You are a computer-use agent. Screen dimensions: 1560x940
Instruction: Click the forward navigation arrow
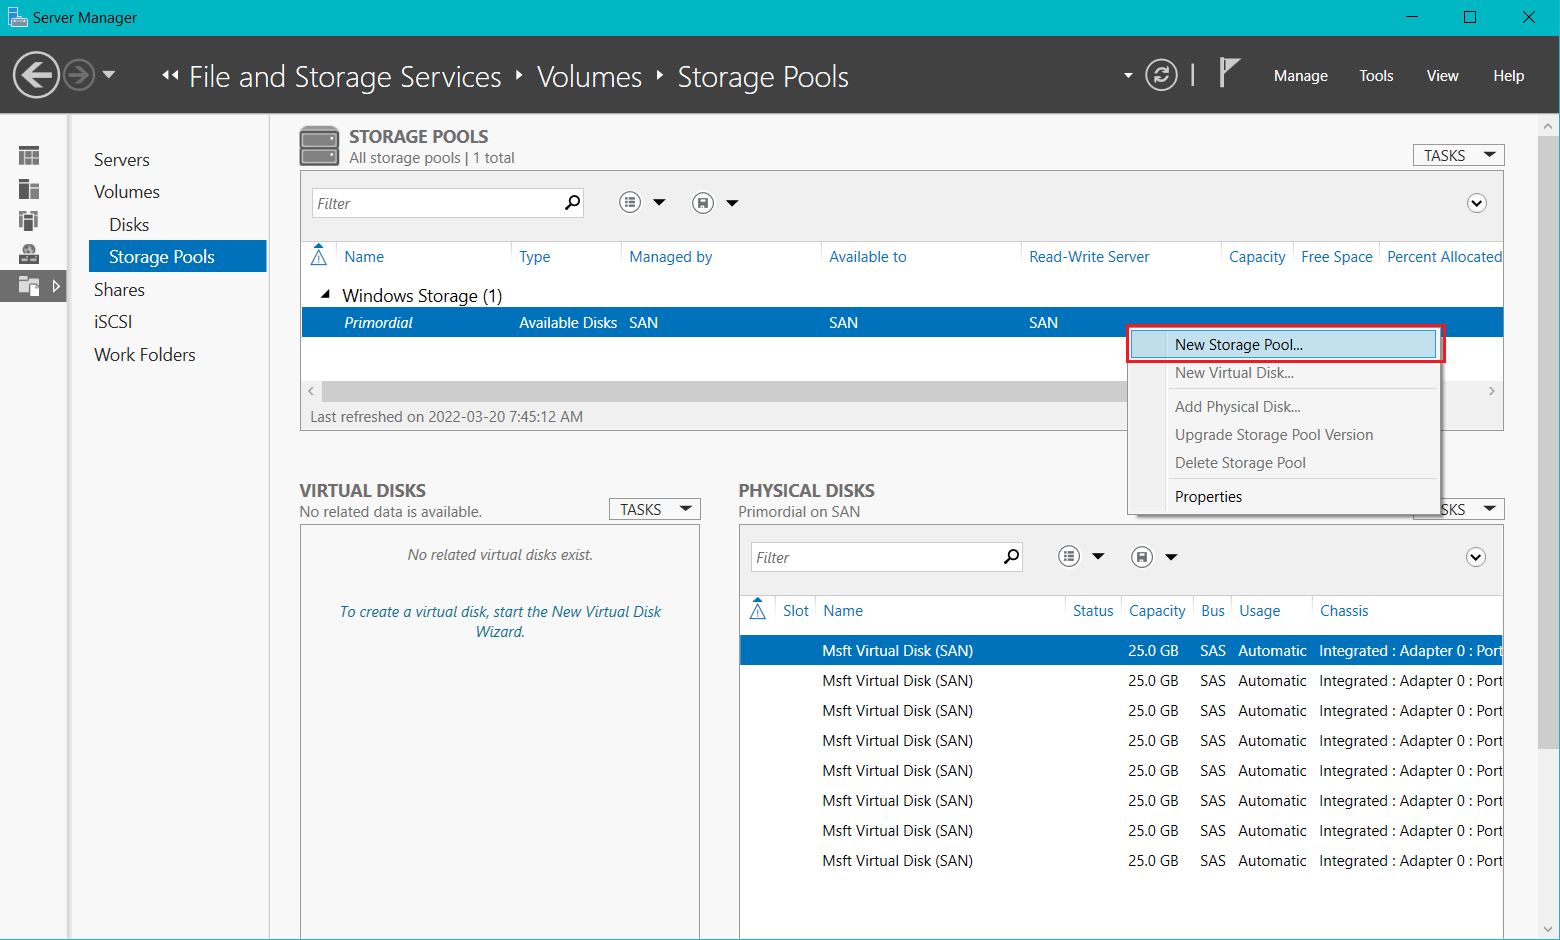tap(79, 75)
